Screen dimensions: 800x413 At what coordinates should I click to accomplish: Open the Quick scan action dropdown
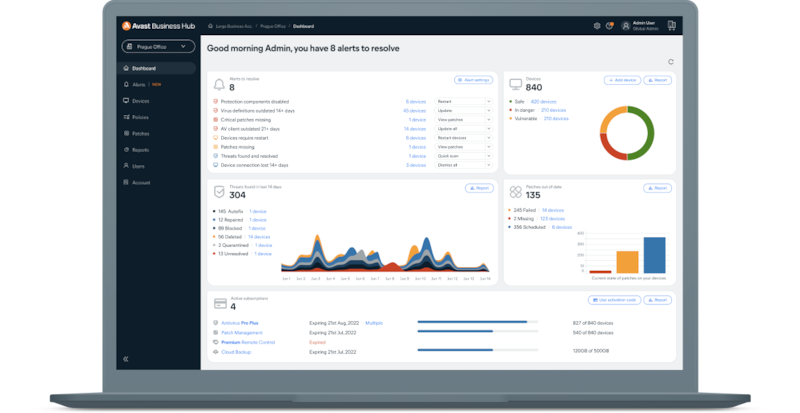point(463,156)
